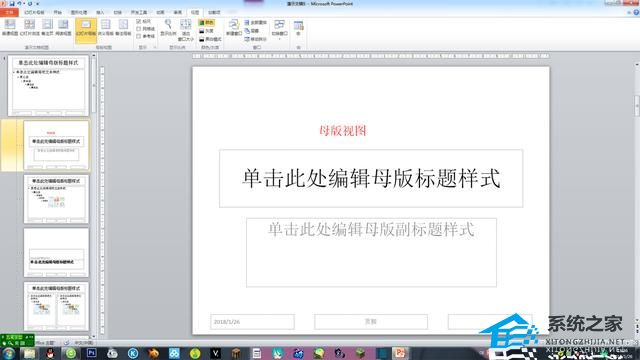Image resolution: width=640 pixels, height=360 pixels.
Task: Click New Window (新建窗口)
Action: [233, 27]
